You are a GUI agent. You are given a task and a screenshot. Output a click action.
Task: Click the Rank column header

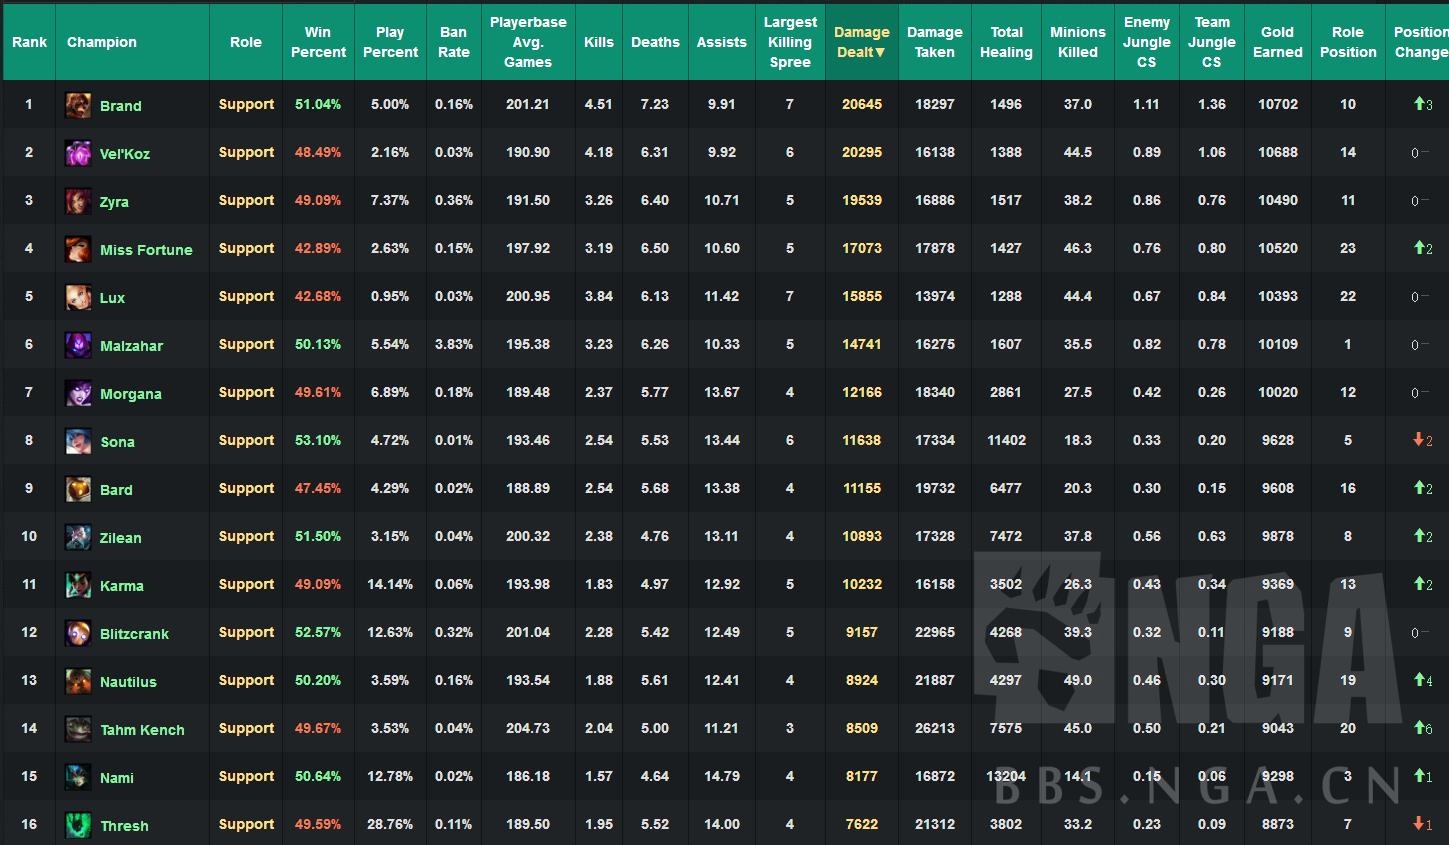pyautogui.click(x=29, y=42)
